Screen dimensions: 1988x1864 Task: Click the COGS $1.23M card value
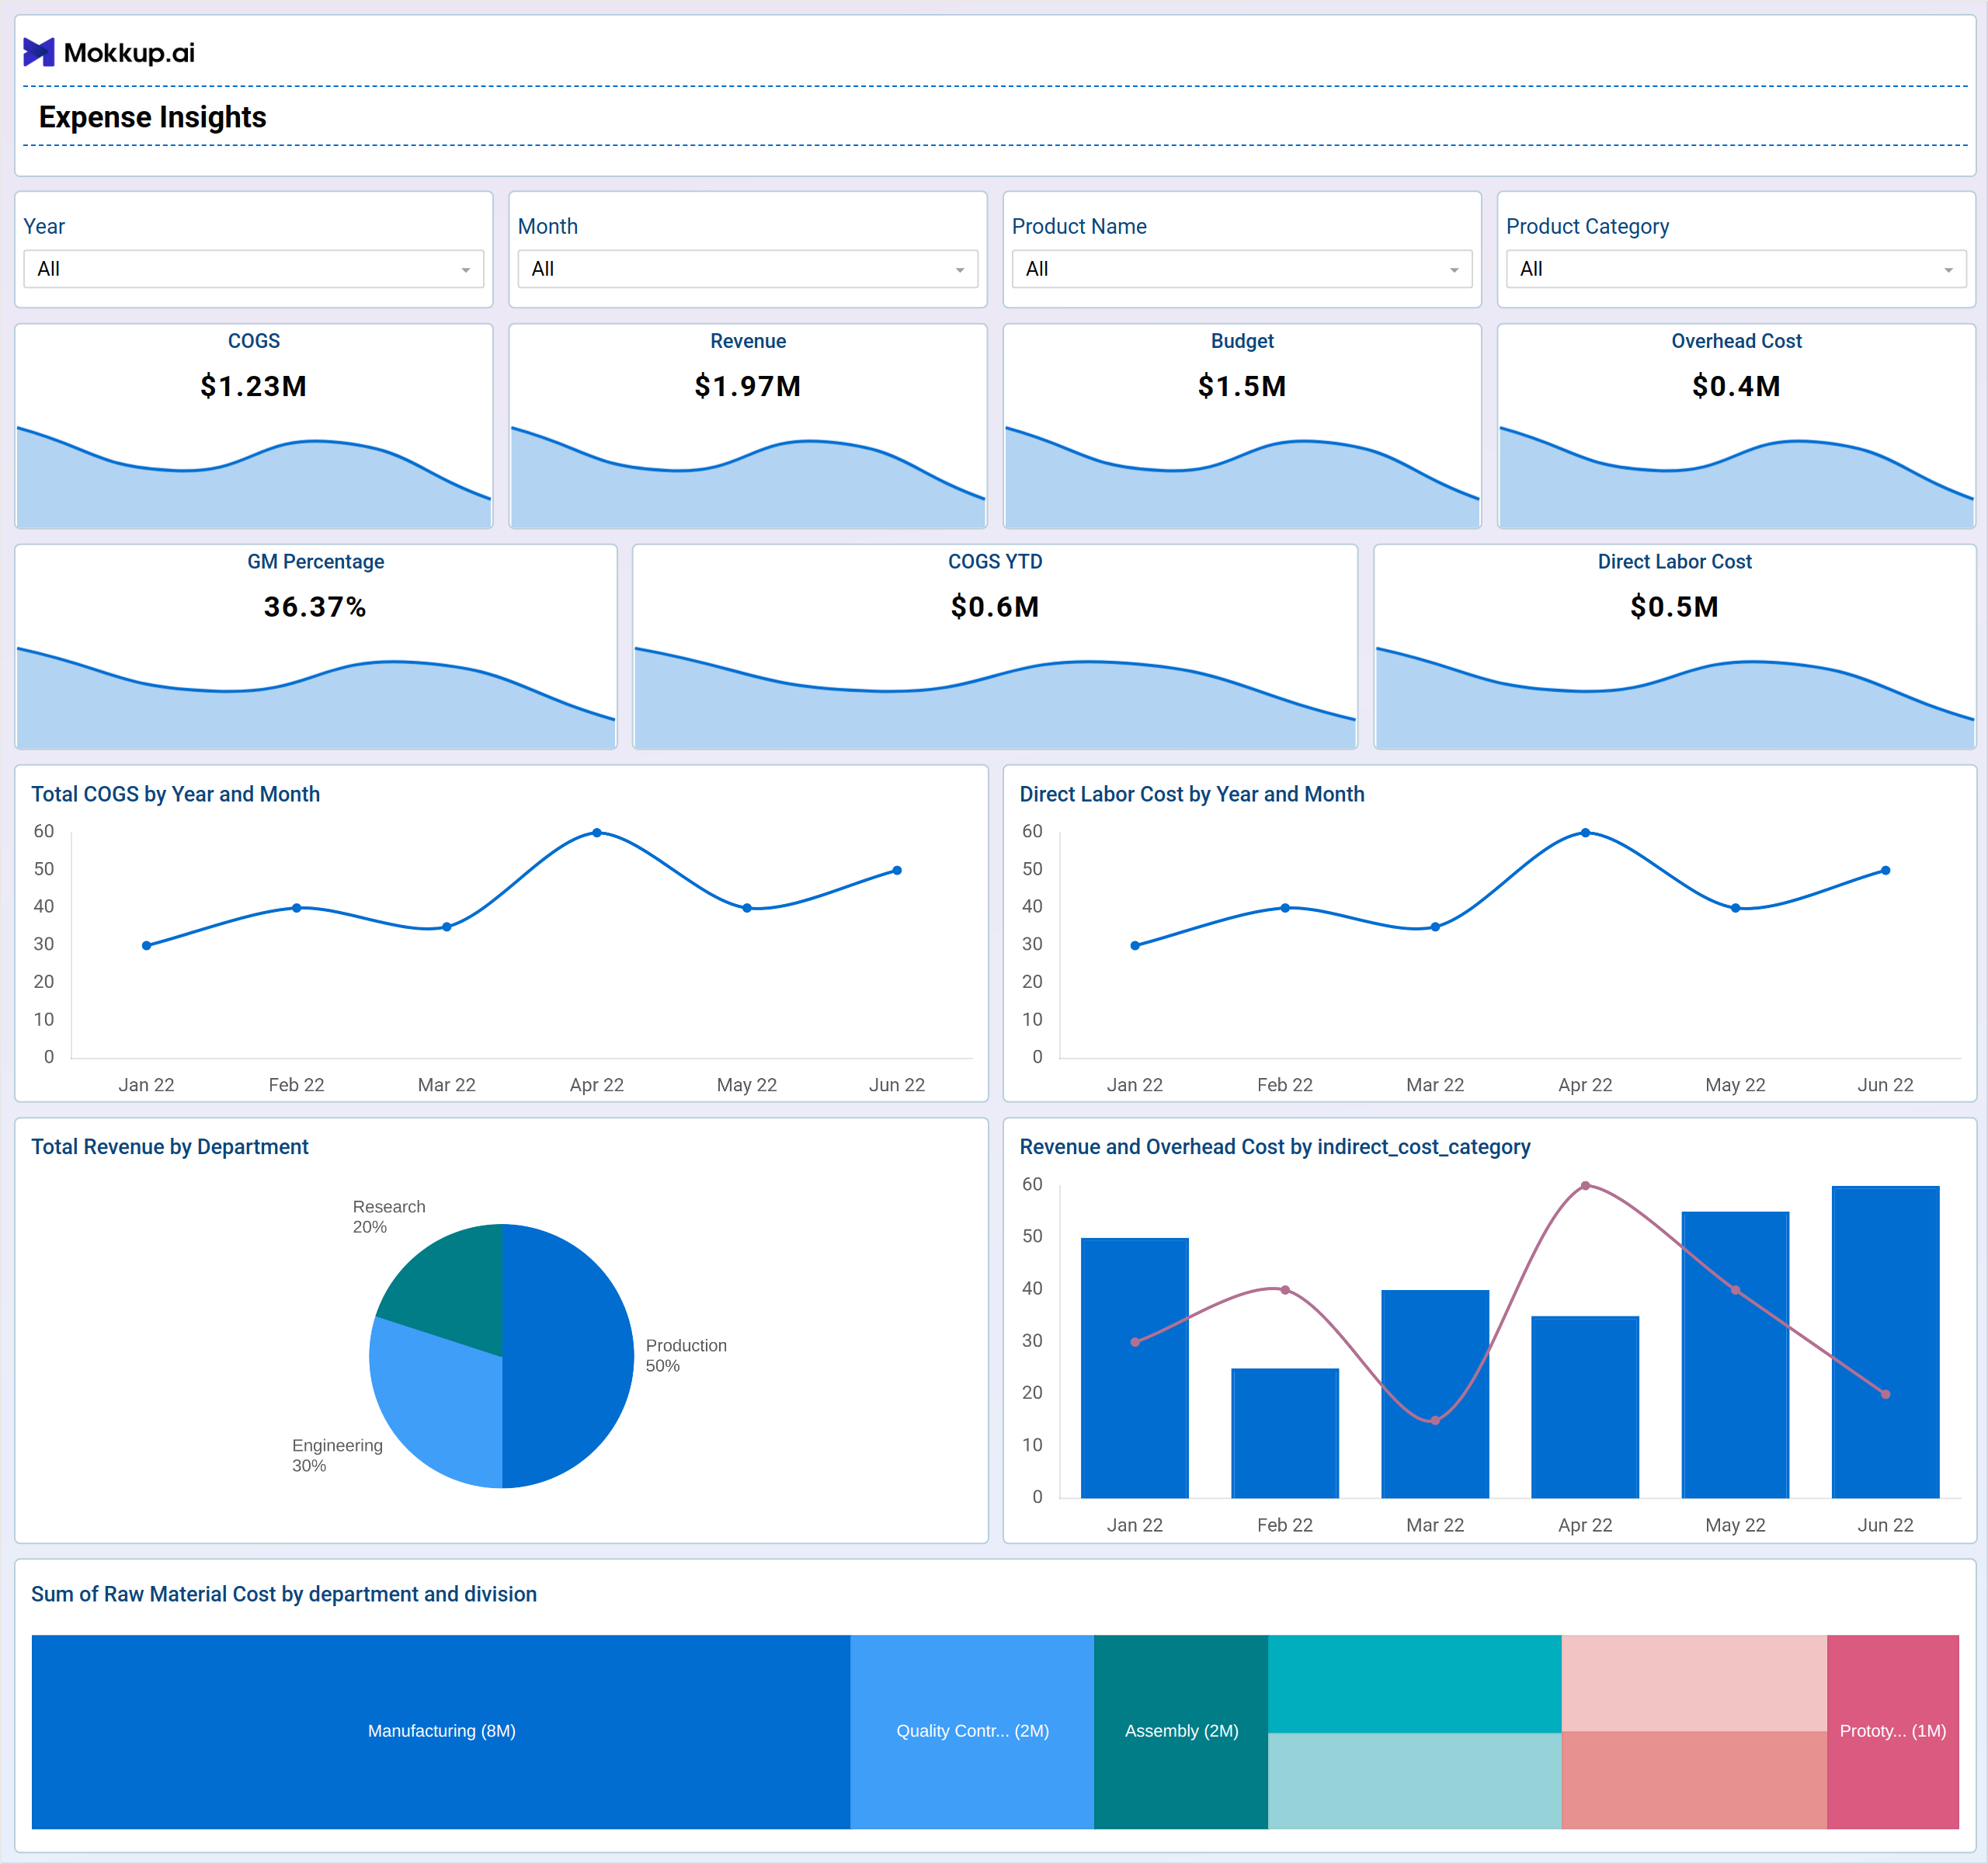[x=253, y=386]
